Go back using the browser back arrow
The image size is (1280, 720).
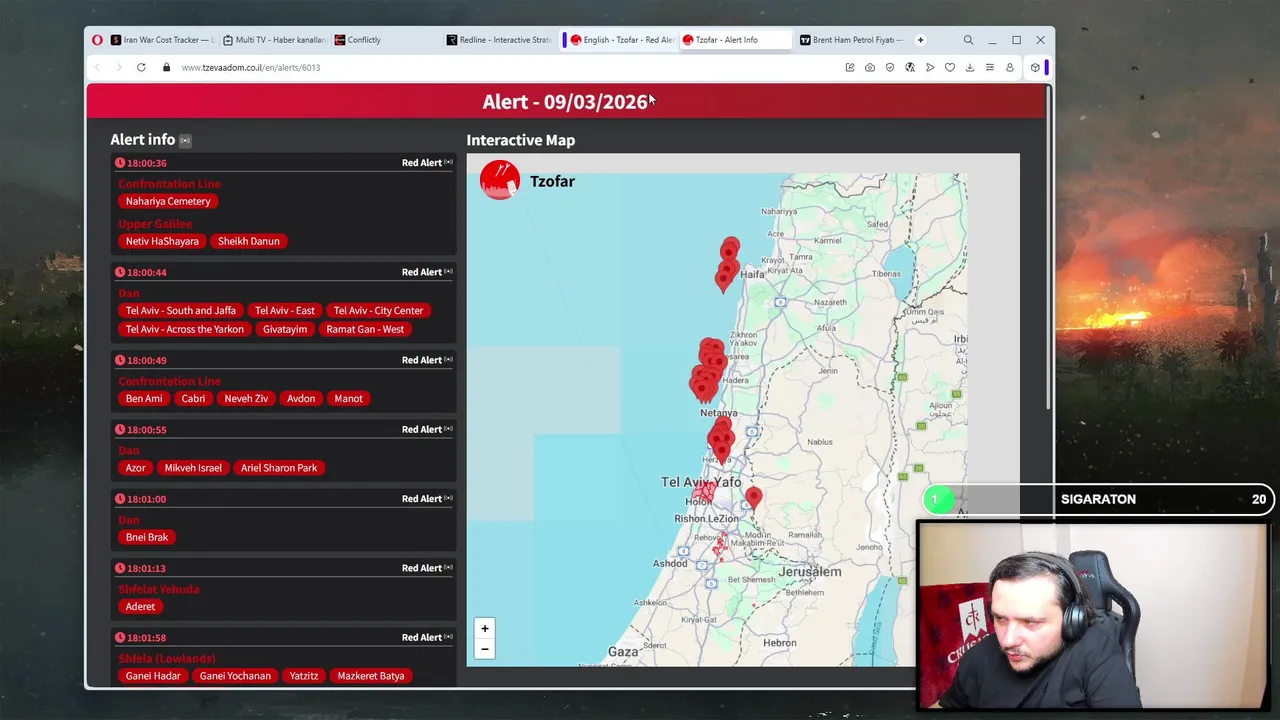[x=97, y=67]
